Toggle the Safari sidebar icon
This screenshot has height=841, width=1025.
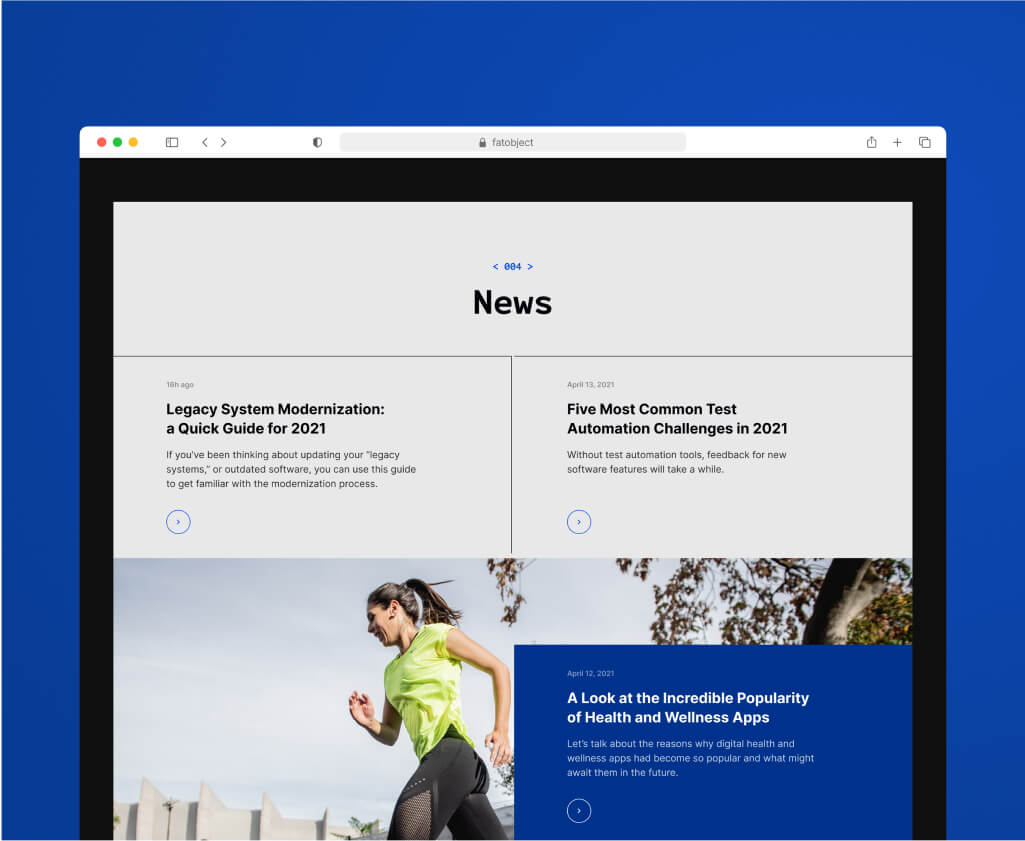tap(172, 142)
